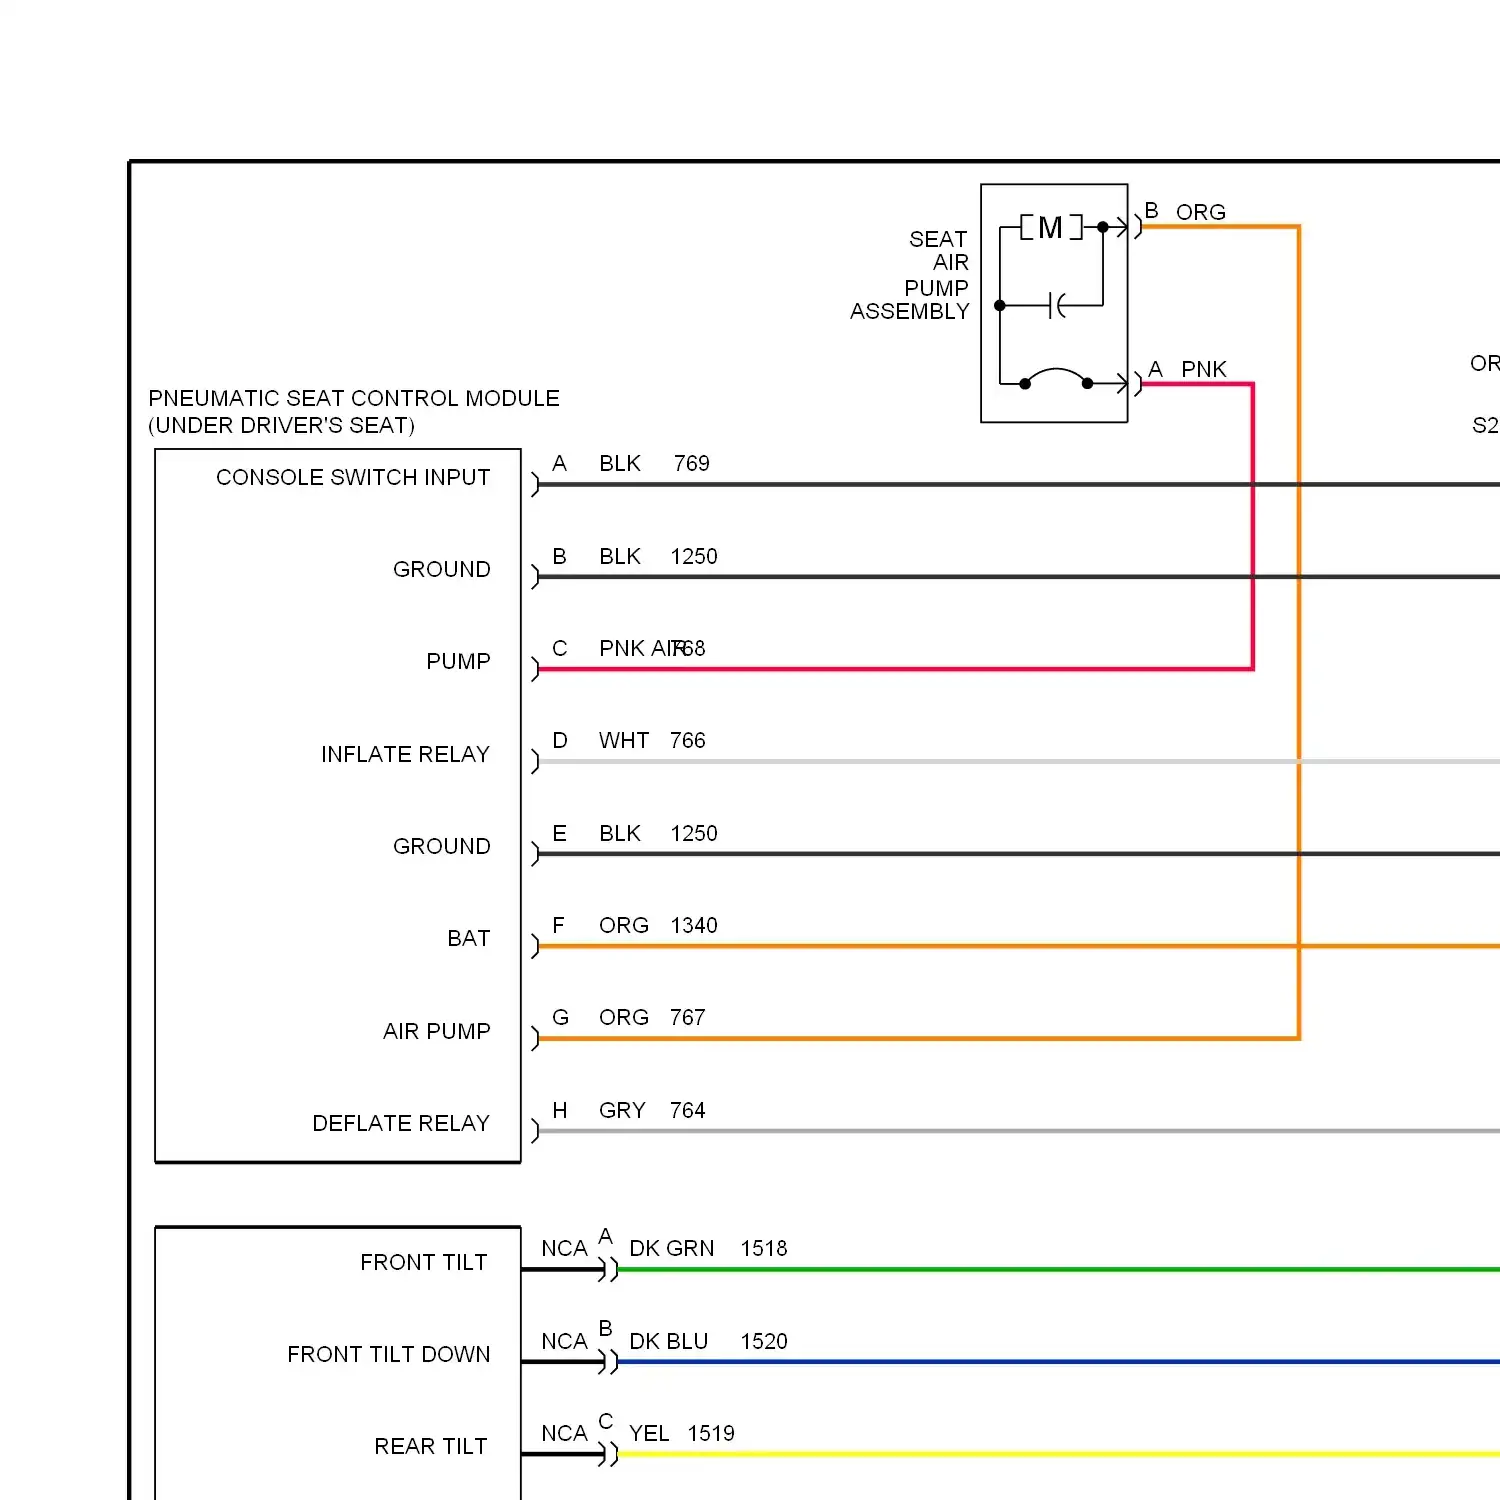1500x1500 pixels.
Task: Click the NCA label beside FRONT TILT
Action: [564, 1248]
